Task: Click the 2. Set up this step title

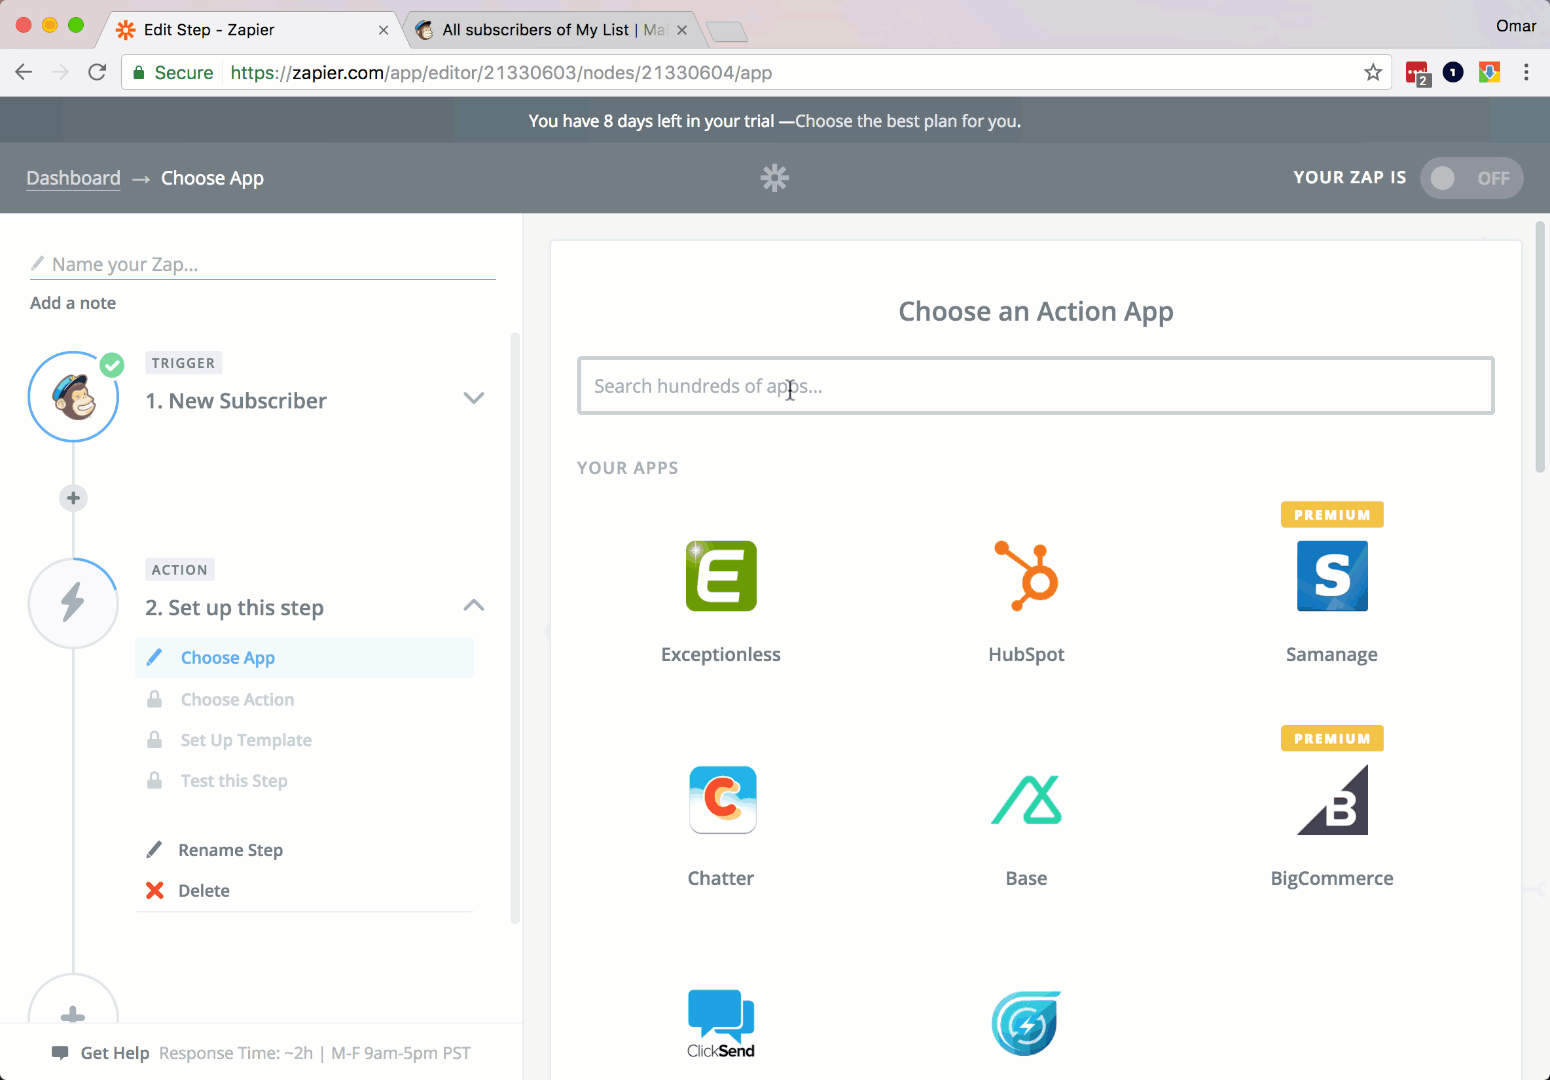Action: click(x=235, y=608)
